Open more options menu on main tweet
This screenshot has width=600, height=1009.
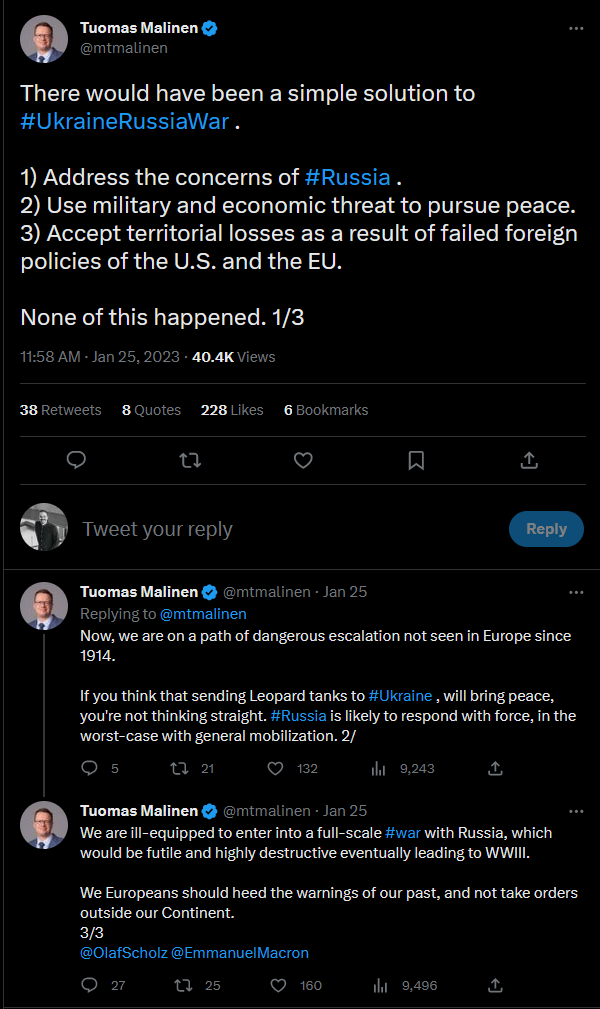pyautogui.click(x=576, y=28)
